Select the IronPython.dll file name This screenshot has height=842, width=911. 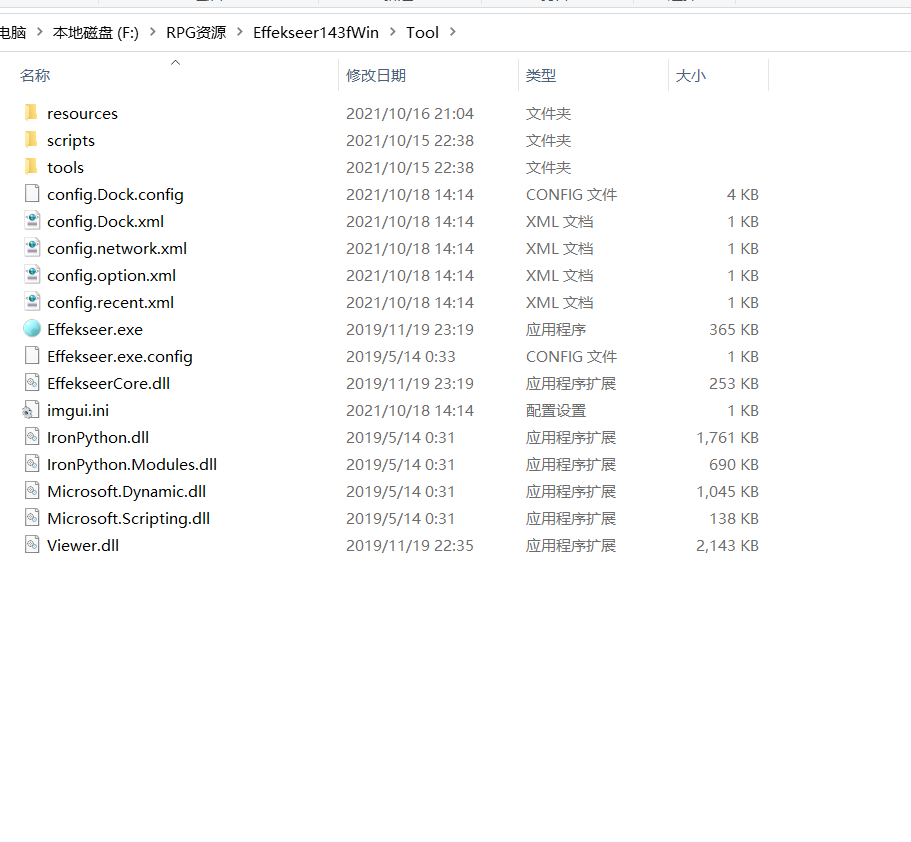tap(98, 438)
